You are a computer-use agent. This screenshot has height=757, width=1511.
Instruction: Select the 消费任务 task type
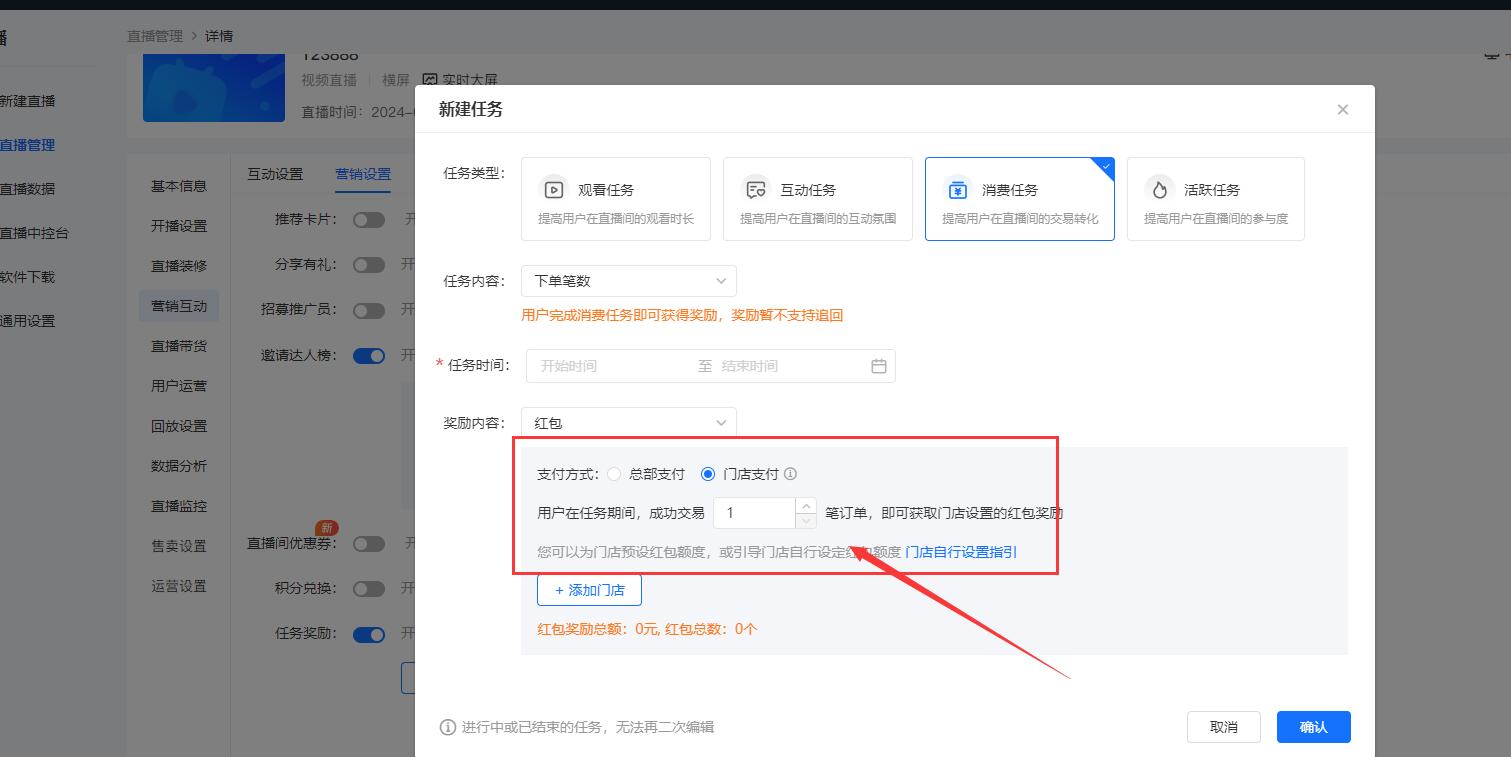click(1019, 198)
